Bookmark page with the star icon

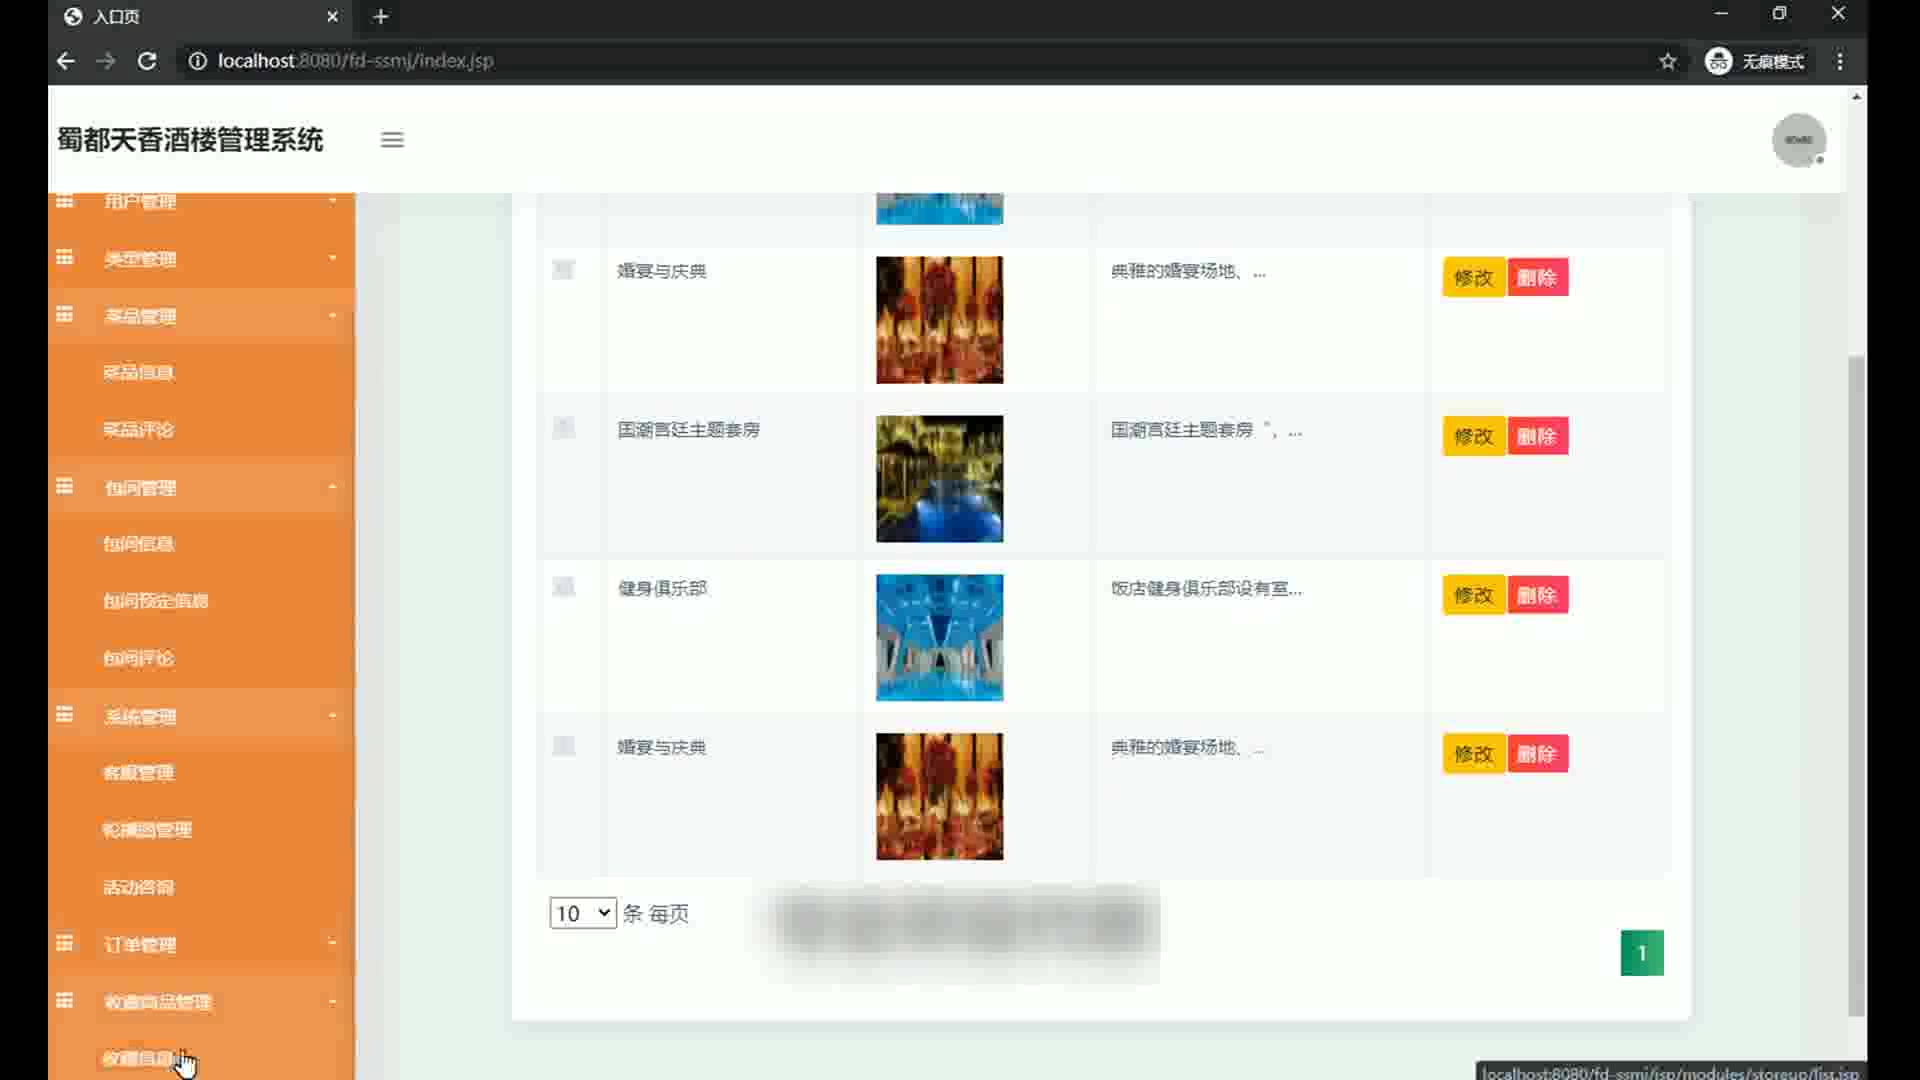click(x=1667, y=61)
